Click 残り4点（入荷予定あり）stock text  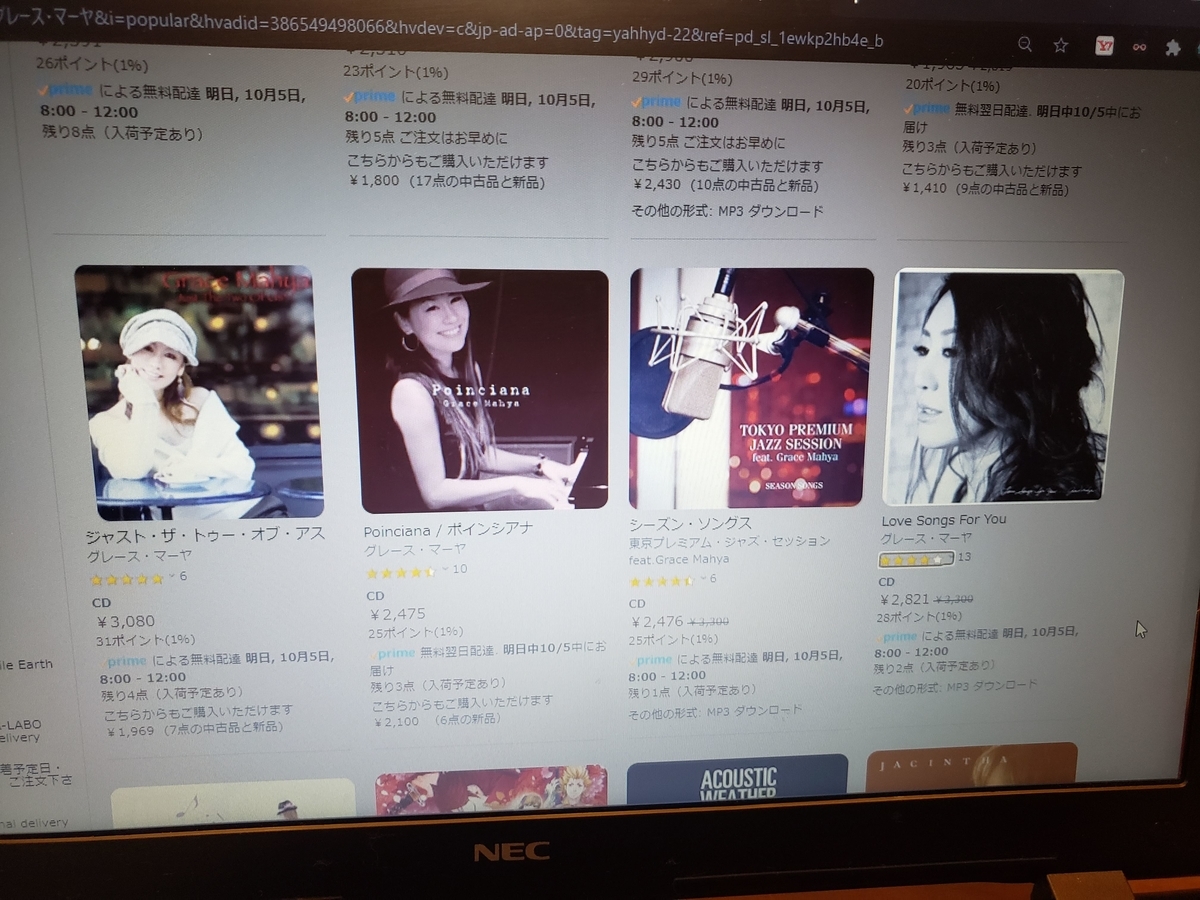(x=171, y=693)
